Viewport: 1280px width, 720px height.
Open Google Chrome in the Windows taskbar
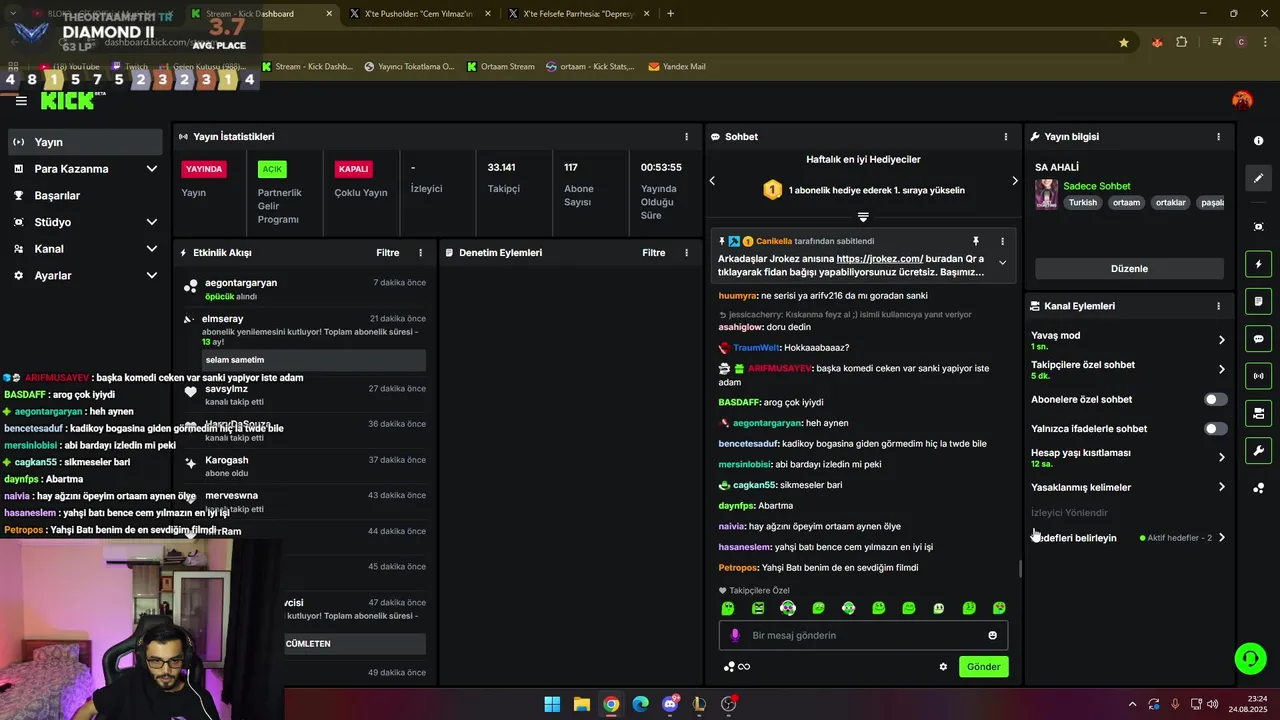coord(611,704)
